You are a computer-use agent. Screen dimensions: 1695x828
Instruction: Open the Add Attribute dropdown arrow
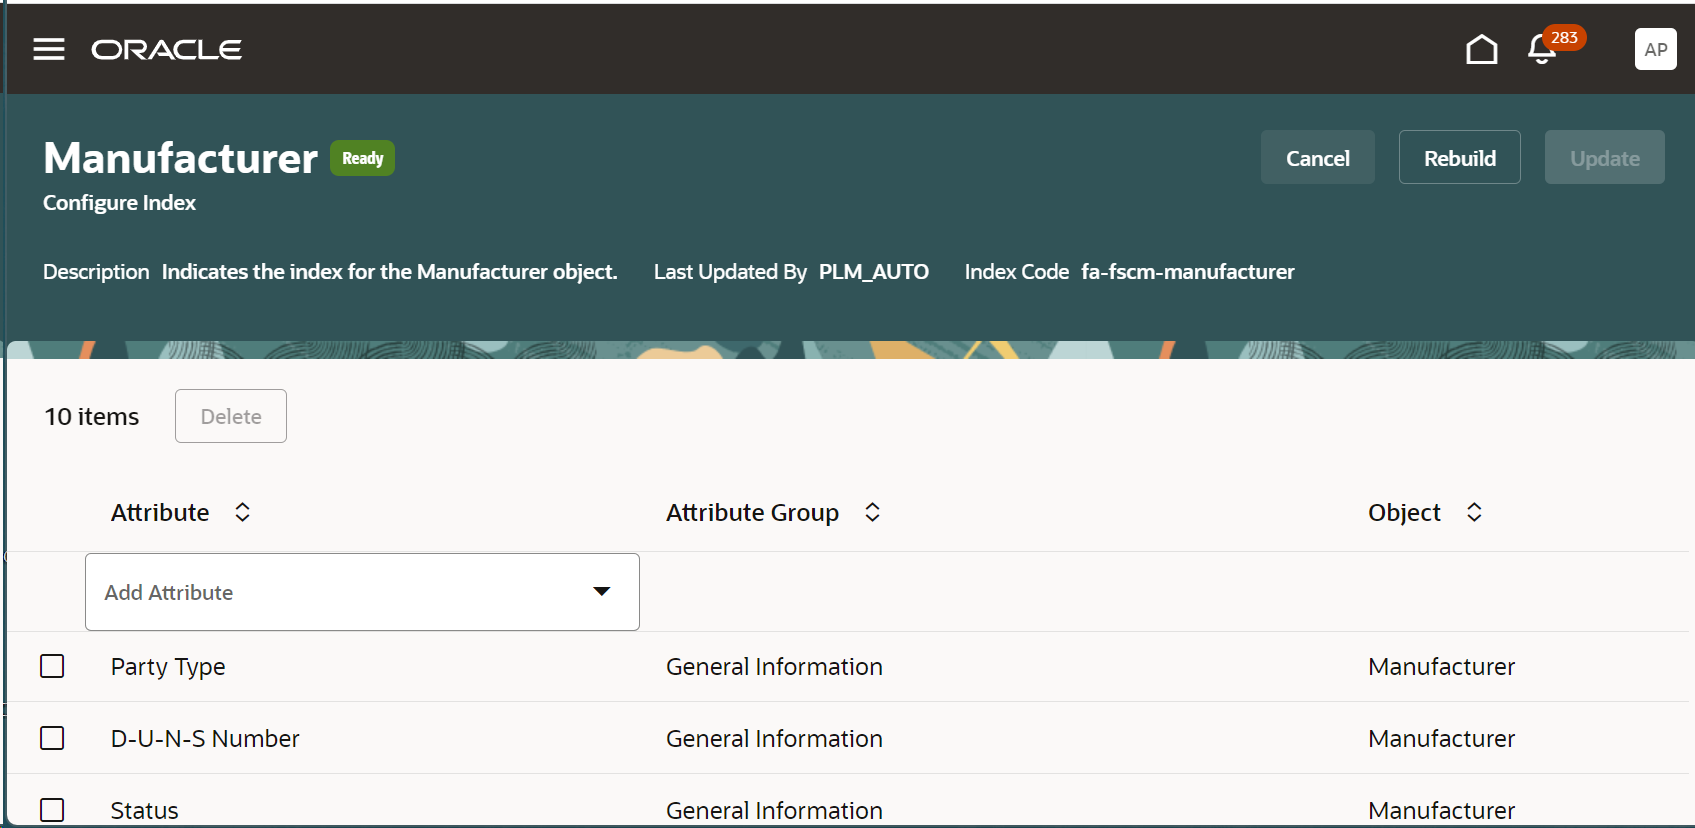point(602,592)
